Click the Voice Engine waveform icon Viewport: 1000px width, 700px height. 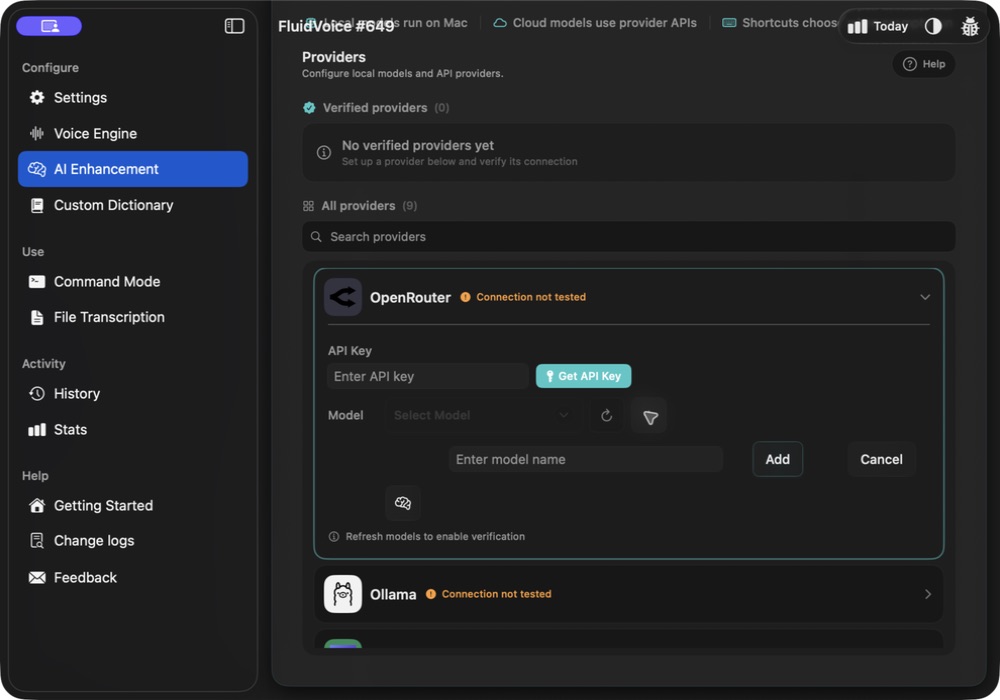click(37, 133)
